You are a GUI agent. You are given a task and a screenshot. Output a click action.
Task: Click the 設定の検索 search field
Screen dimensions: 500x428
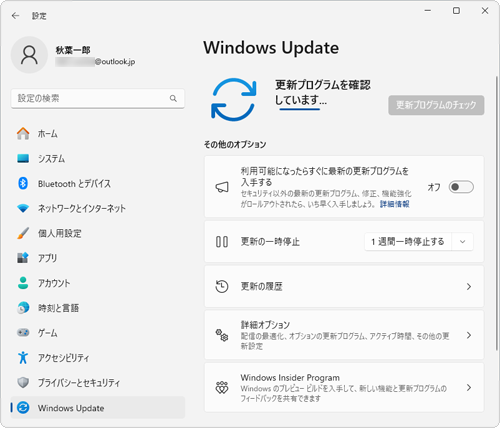tap(98, 98)
